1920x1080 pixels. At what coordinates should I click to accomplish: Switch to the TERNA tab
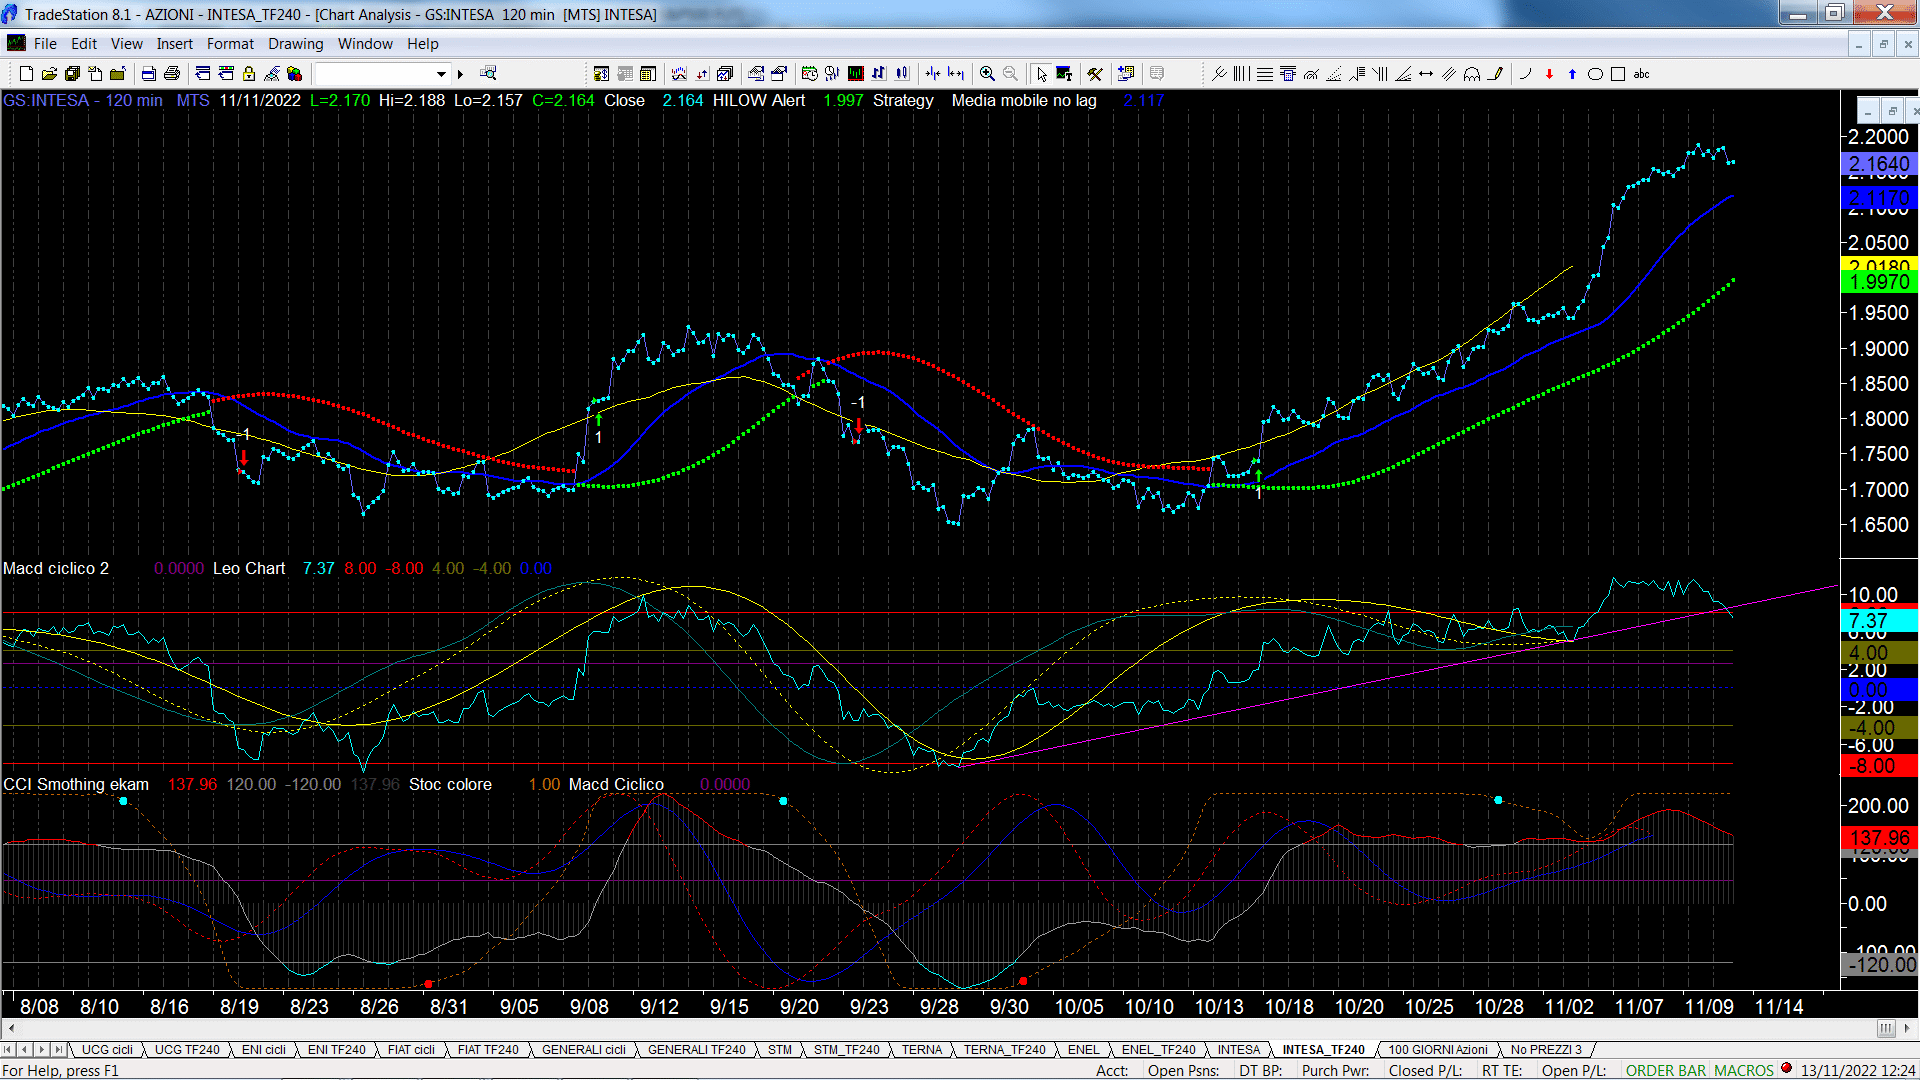[x=922, y=1049]
